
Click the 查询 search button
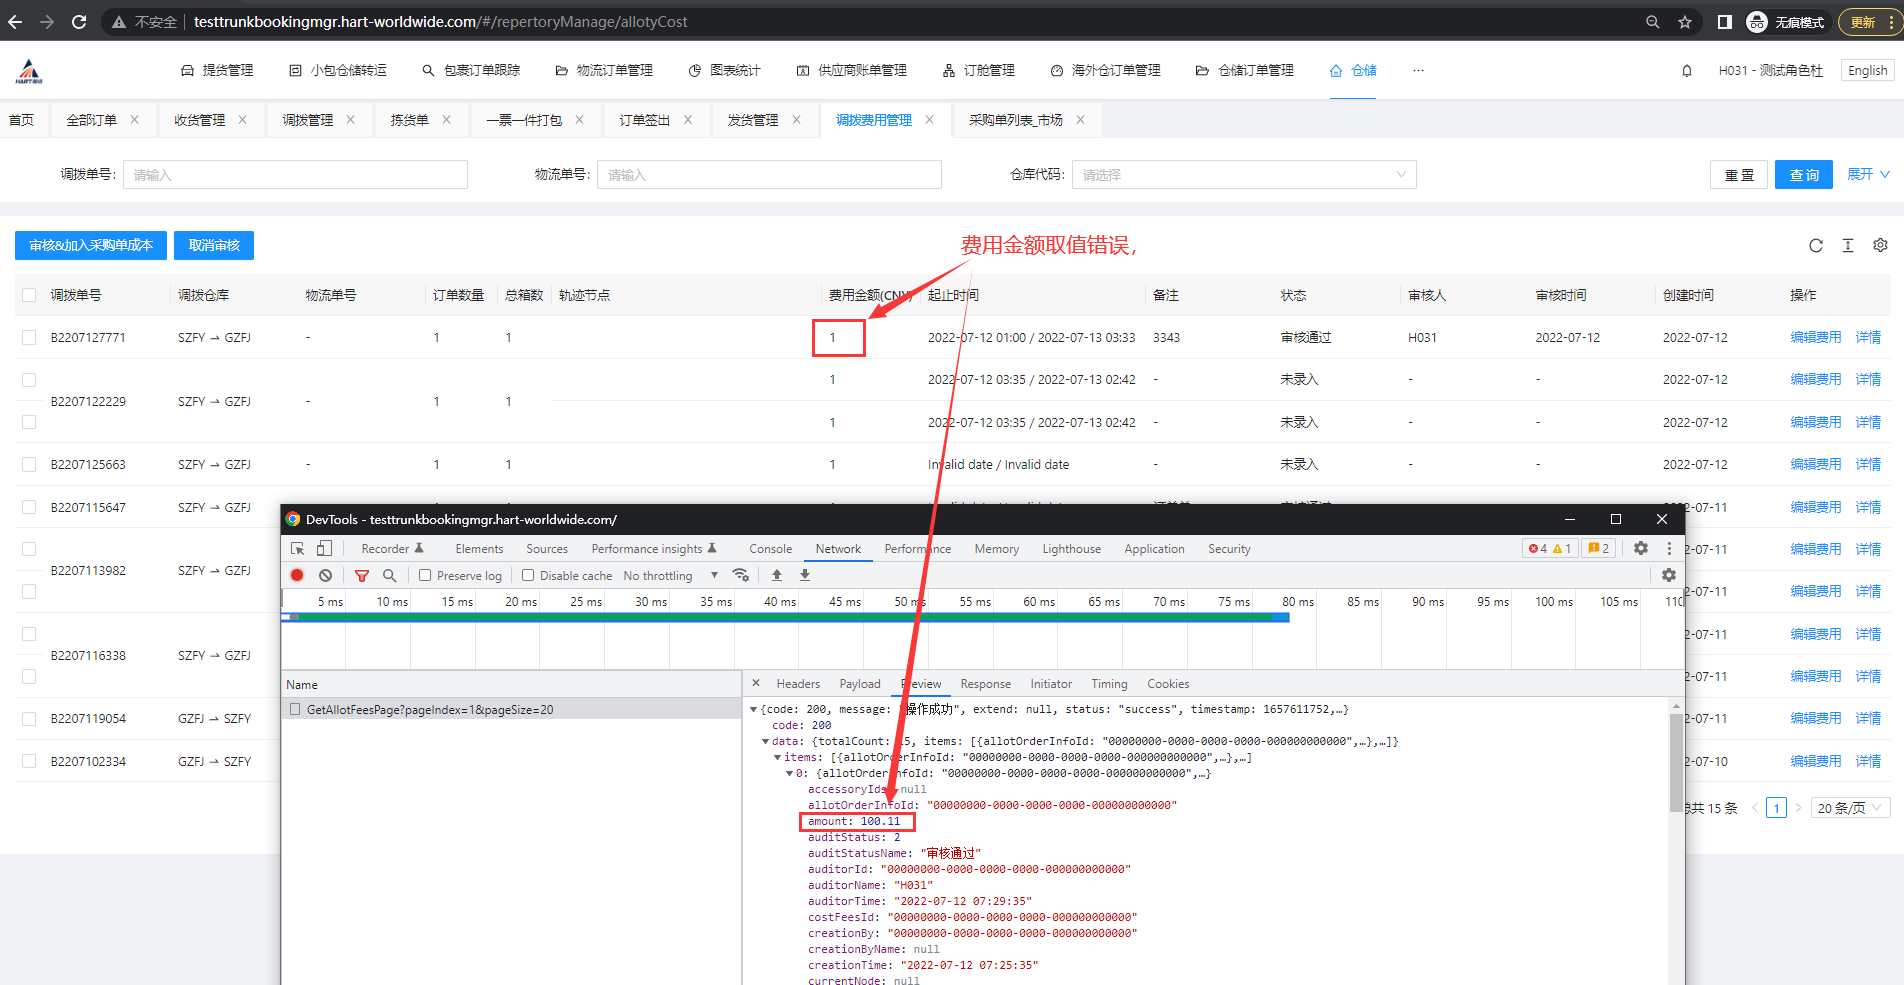(1803, 175)
